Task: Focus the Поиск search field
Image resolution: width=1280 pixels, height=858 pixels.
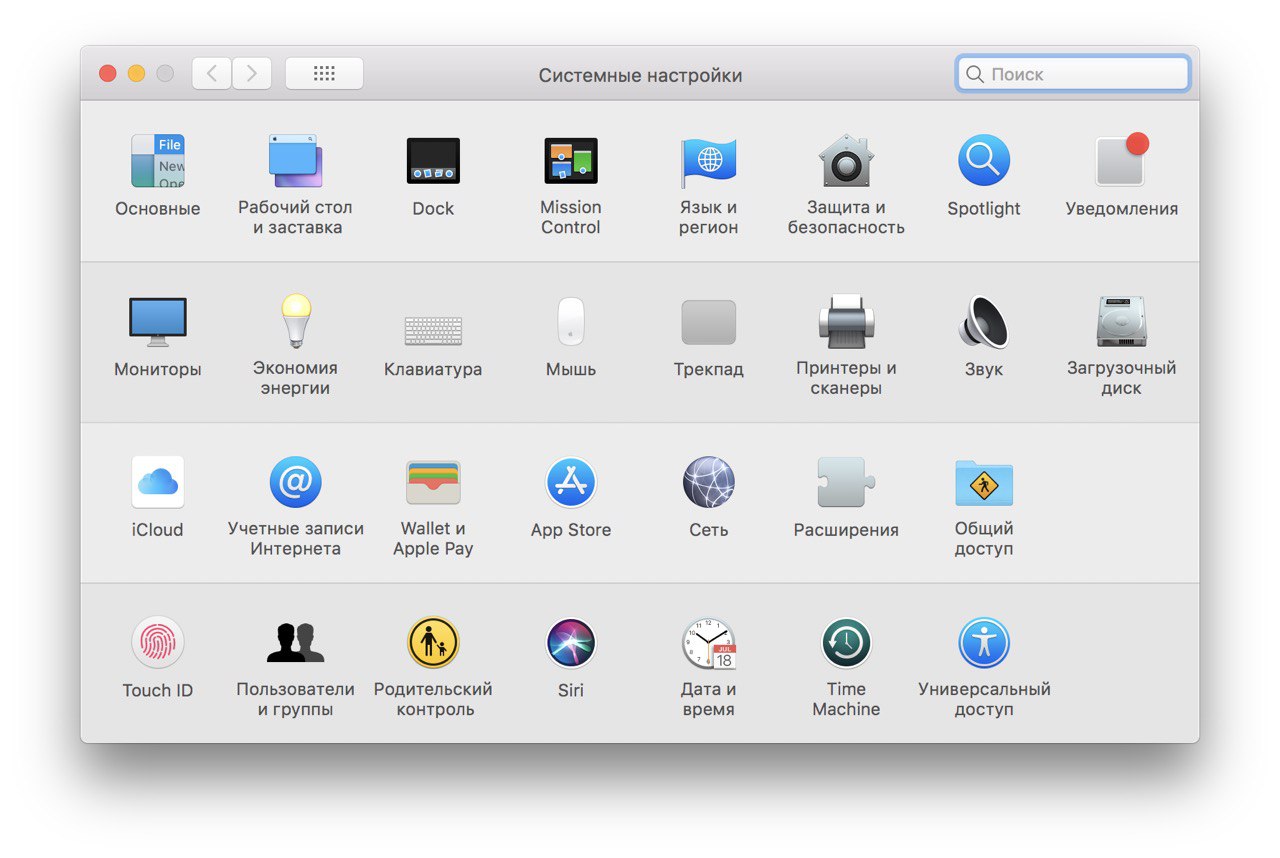Action: pyautogui.click(x=1073, y=74)
